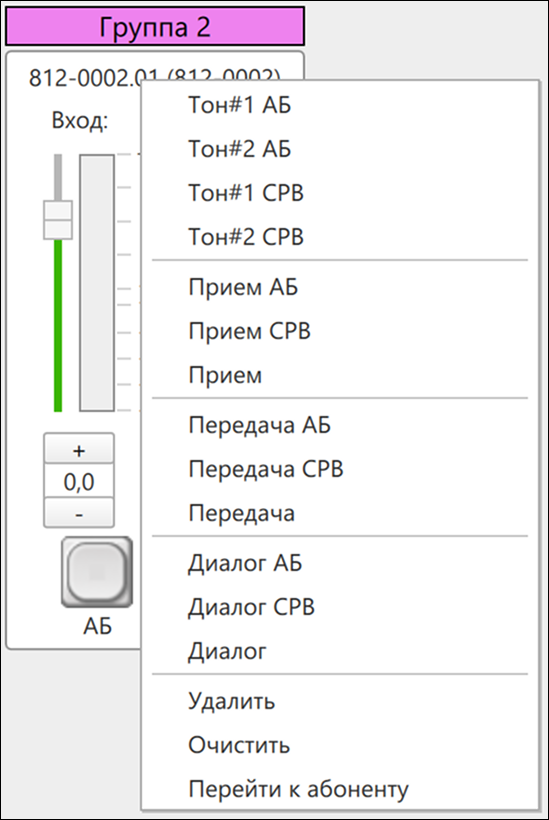Click Очистить in the context menu
This screenshot has height=820, width=549.
(340, 745)
